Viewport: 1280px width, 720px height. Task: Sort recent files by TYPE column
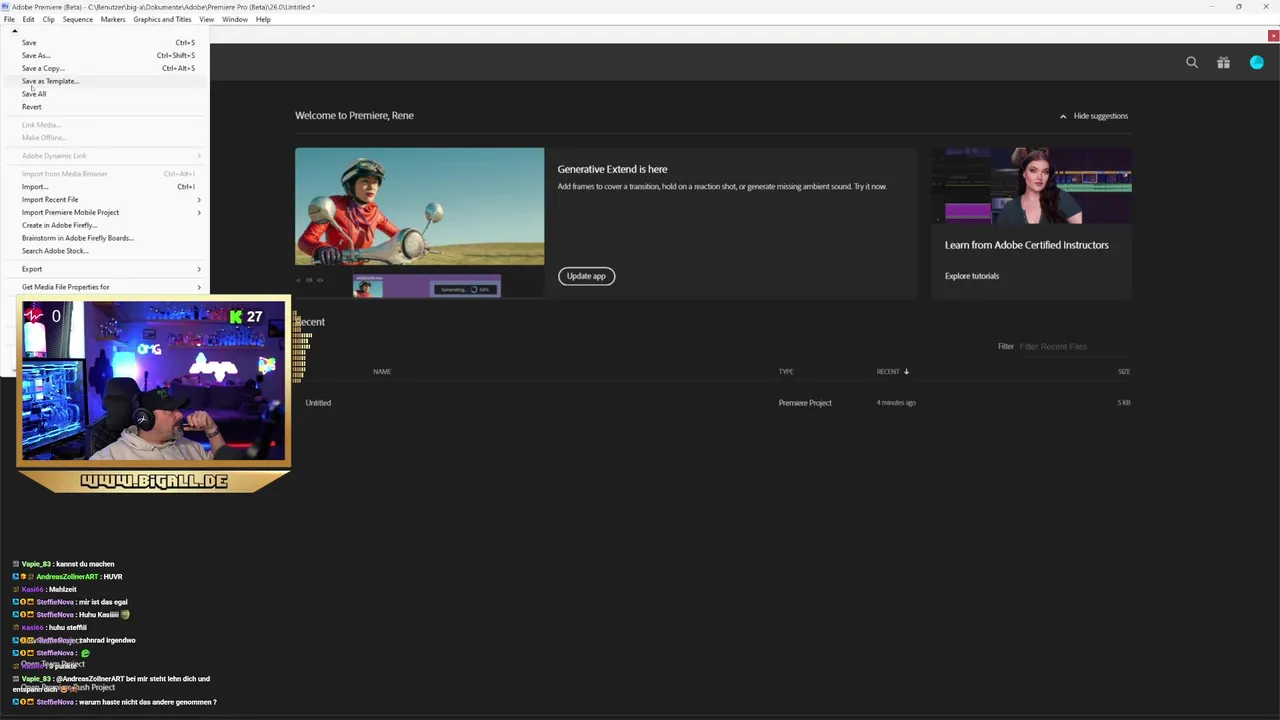[786, 372]
